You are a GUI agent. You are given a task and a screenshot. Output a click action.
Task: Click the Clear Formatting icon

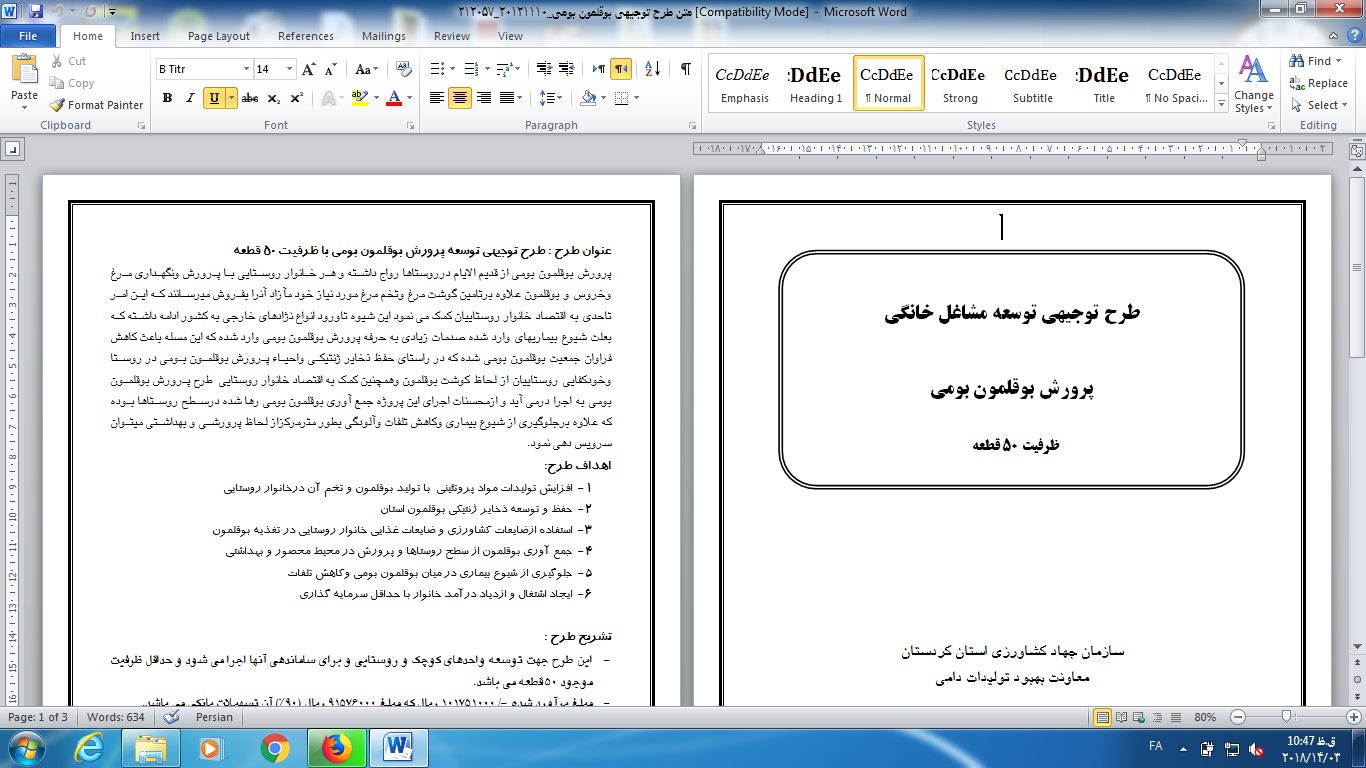[x=405, y=69]
